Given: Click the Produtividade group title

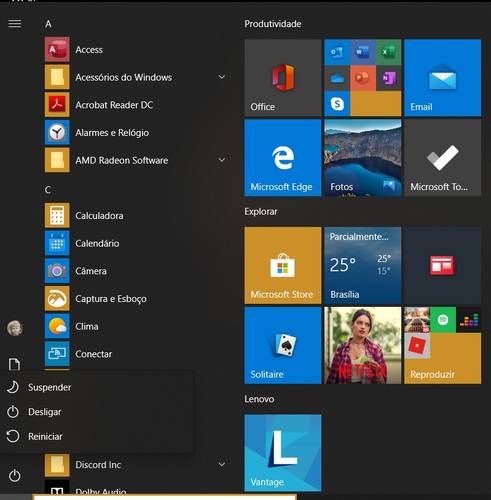Looking at the screenshot, I should tap(273, 24).
